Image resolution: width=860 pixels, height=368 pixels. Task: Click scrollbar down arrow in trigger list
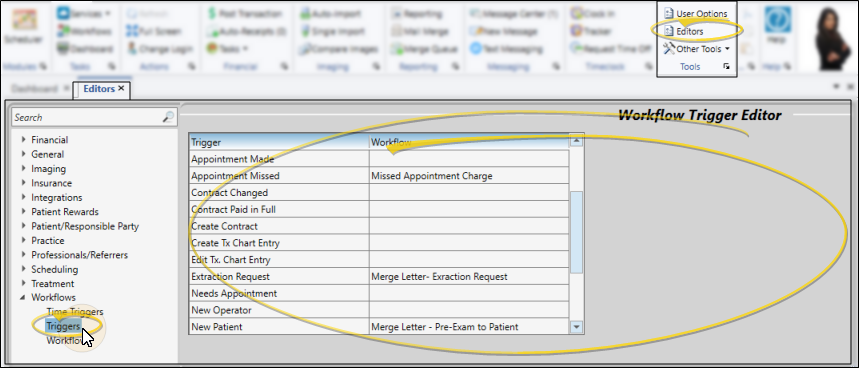point(576,327)
